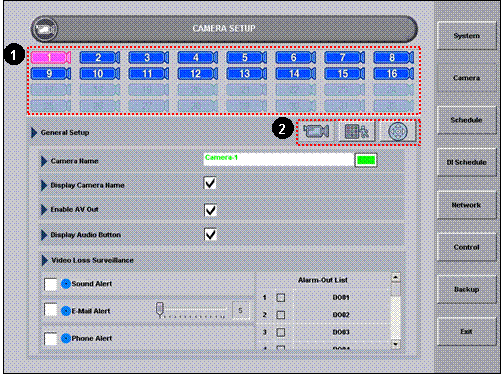
Task: Select the pink camera 1 icon
Action: pos(51,57)
